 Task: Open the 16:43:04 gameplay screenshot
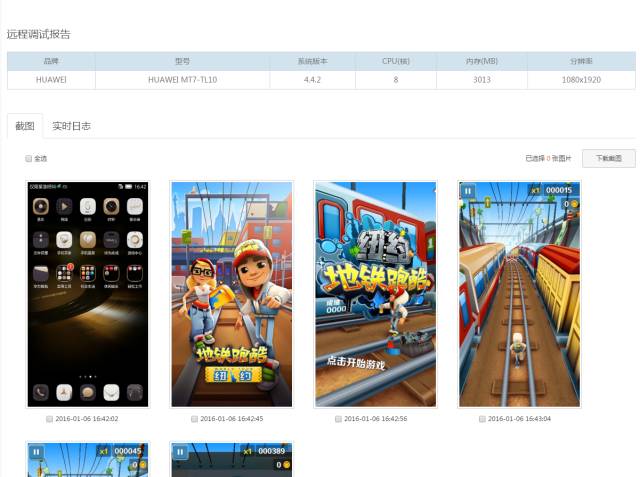click(519, 294)
